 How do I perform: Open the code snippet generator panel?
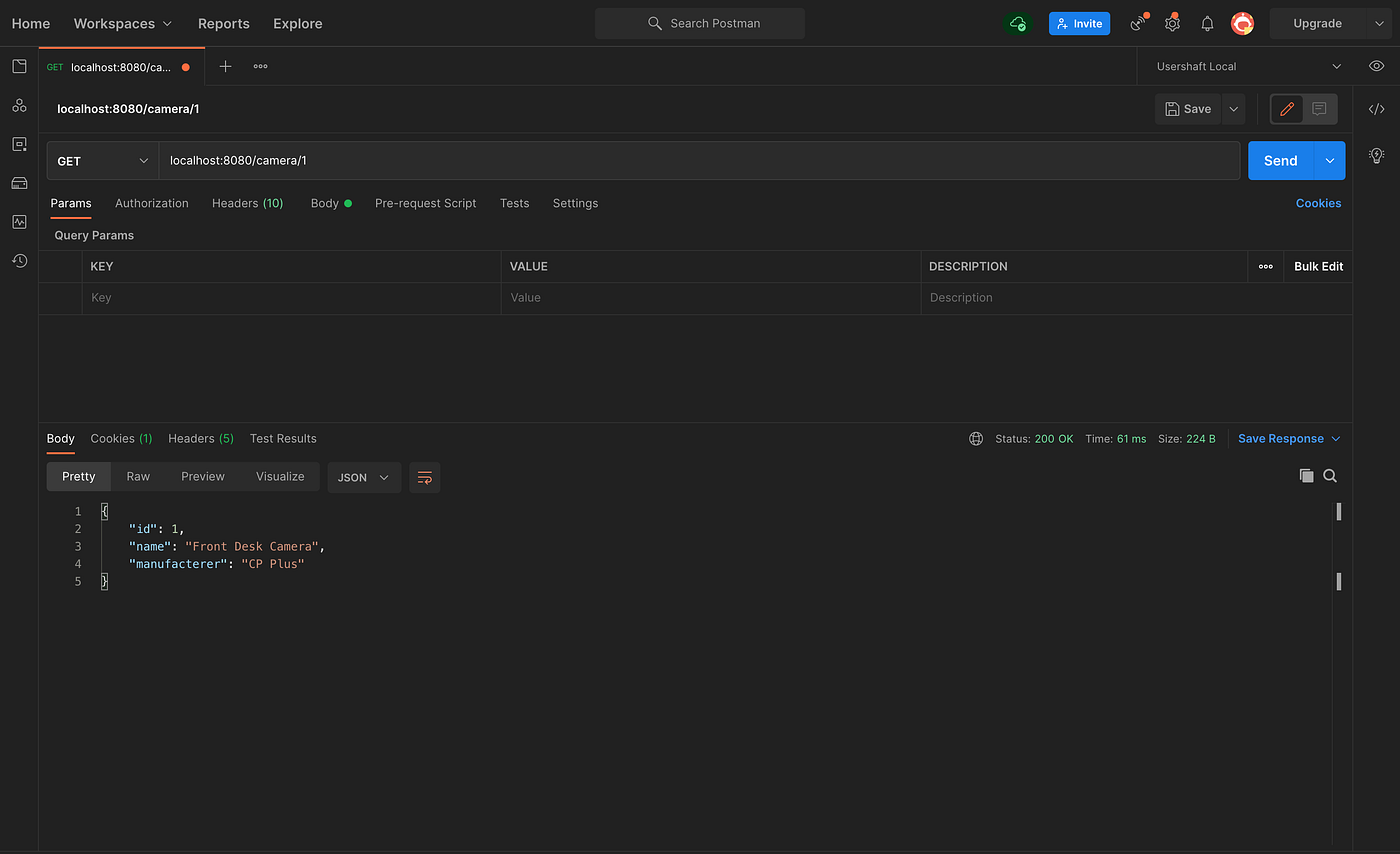(x=1376, y=108)
